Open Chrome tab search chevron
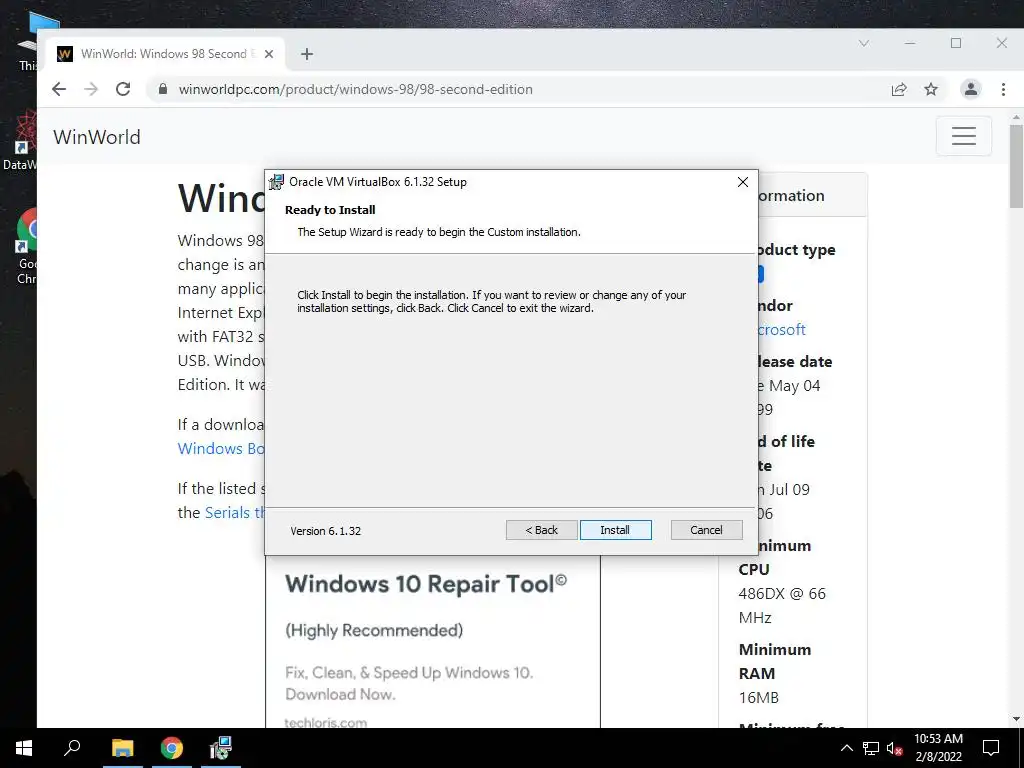The height and width of the screenshot is (768, 1024). (x=864, y=44)
